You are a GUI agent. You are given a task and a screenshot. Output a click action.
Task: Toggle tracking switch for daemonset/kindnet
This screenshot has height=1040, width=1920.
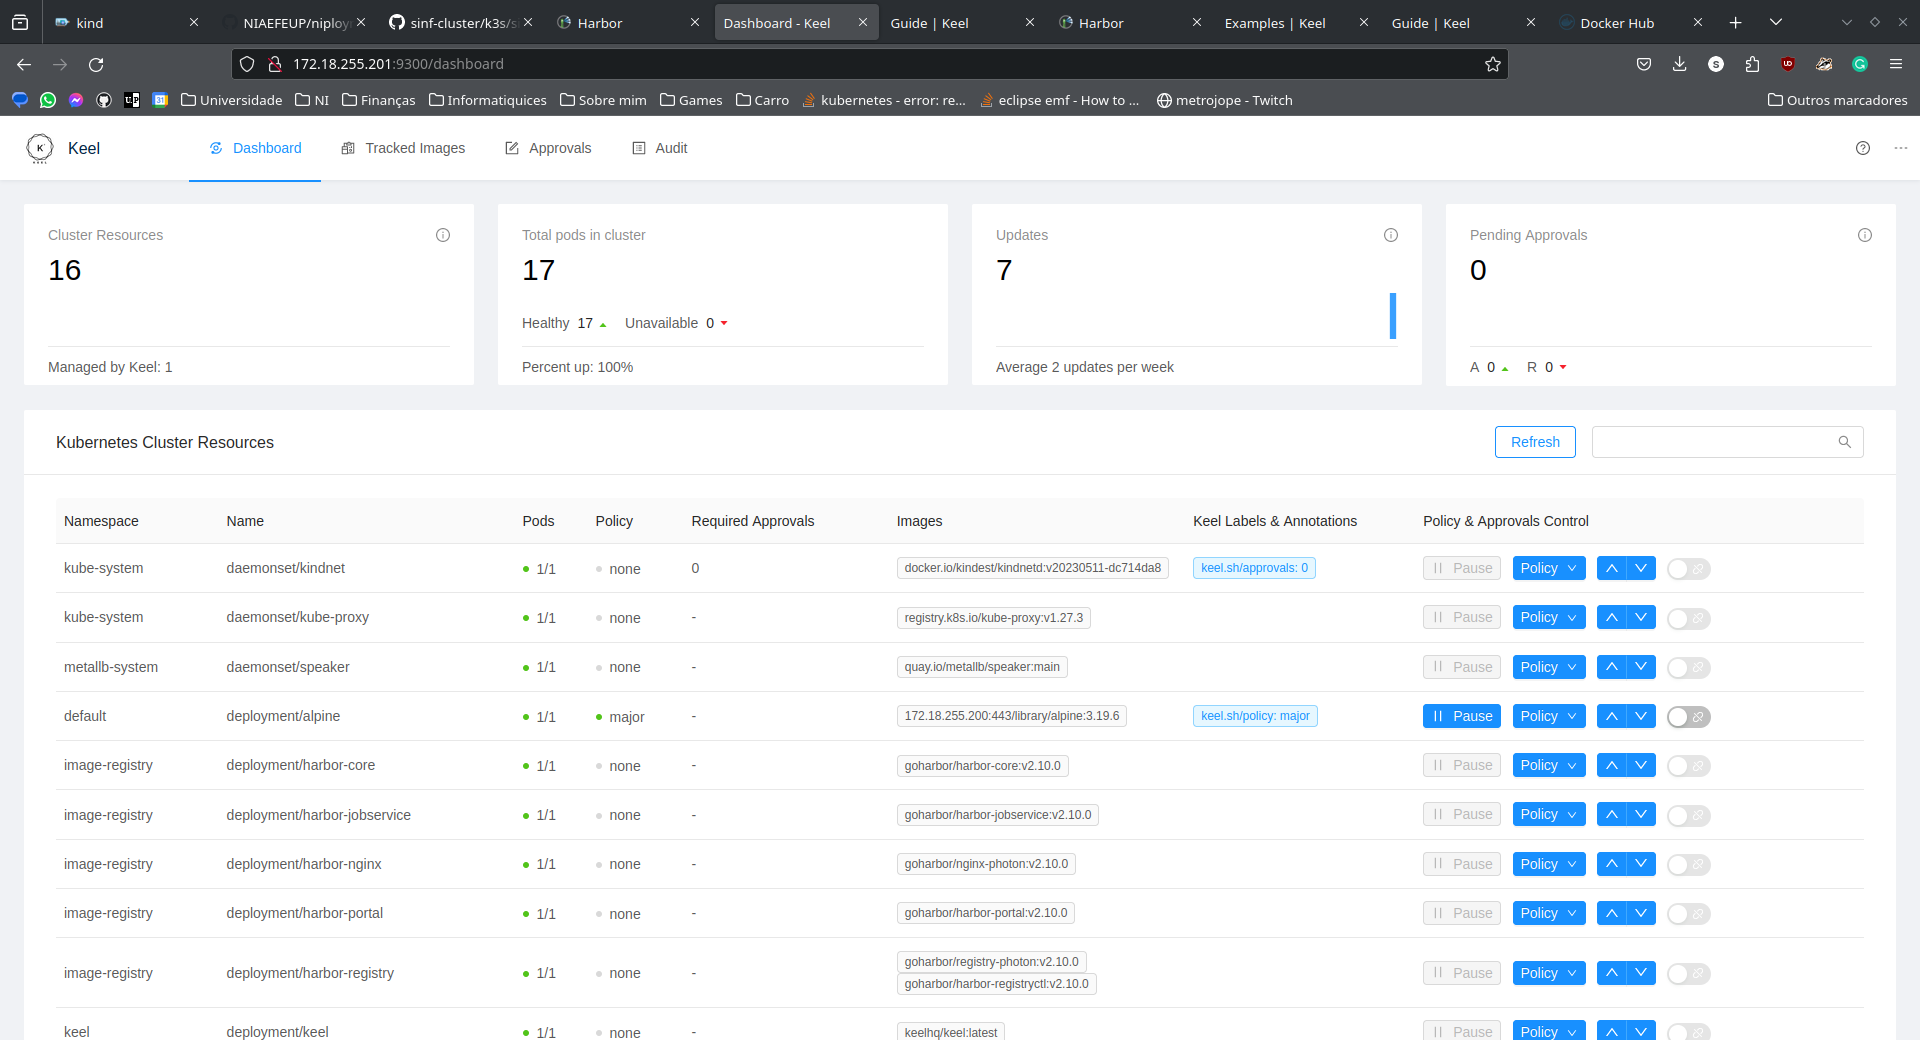tap(1689, 569)
